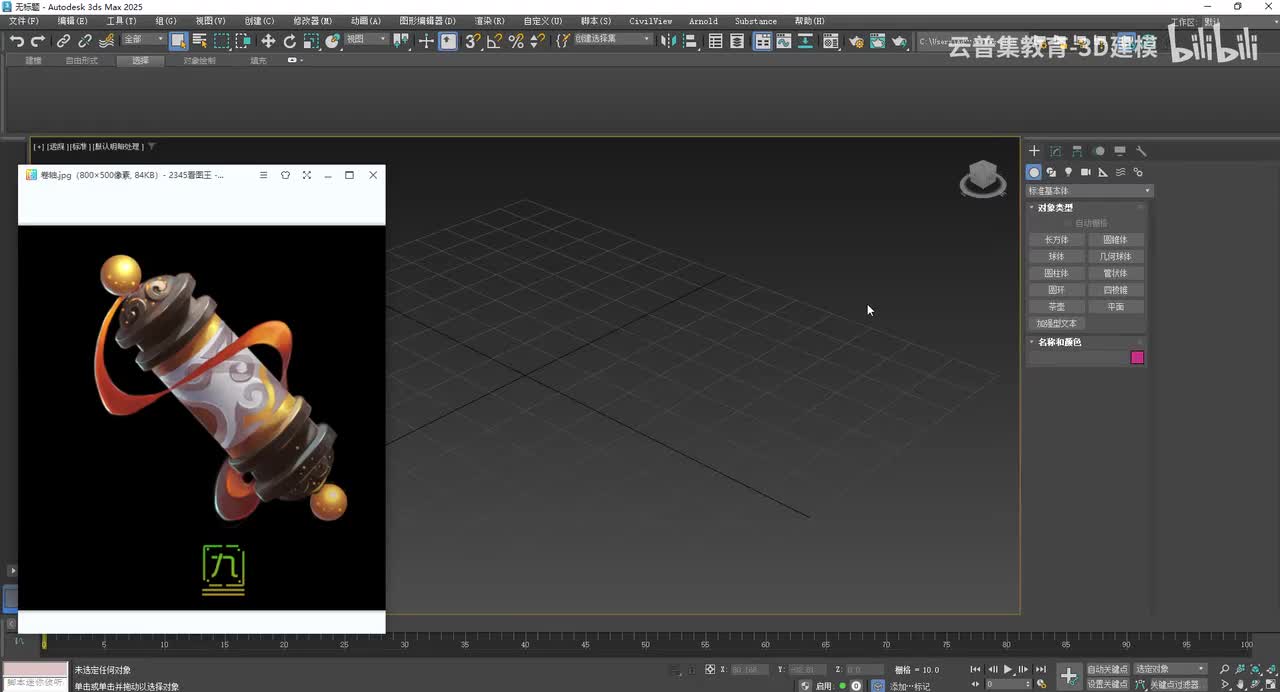1280x692 pixels.
Task: Select the Rotate tool in the toolbar
Action: click(290, 41)
